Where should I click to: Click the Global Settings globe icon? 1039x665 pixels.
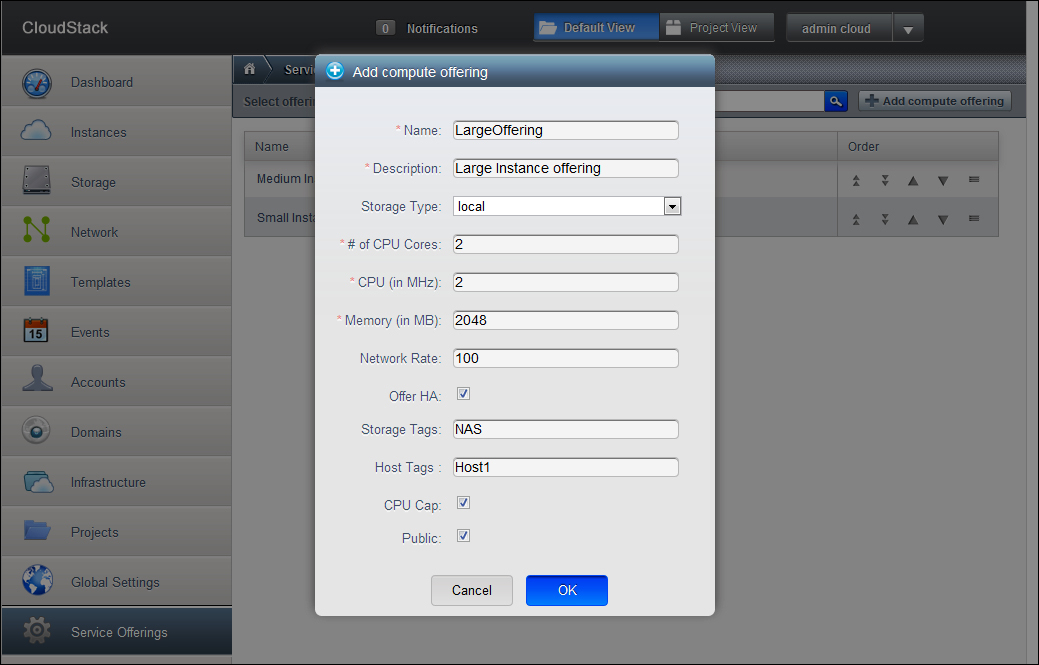click(36, 582)
